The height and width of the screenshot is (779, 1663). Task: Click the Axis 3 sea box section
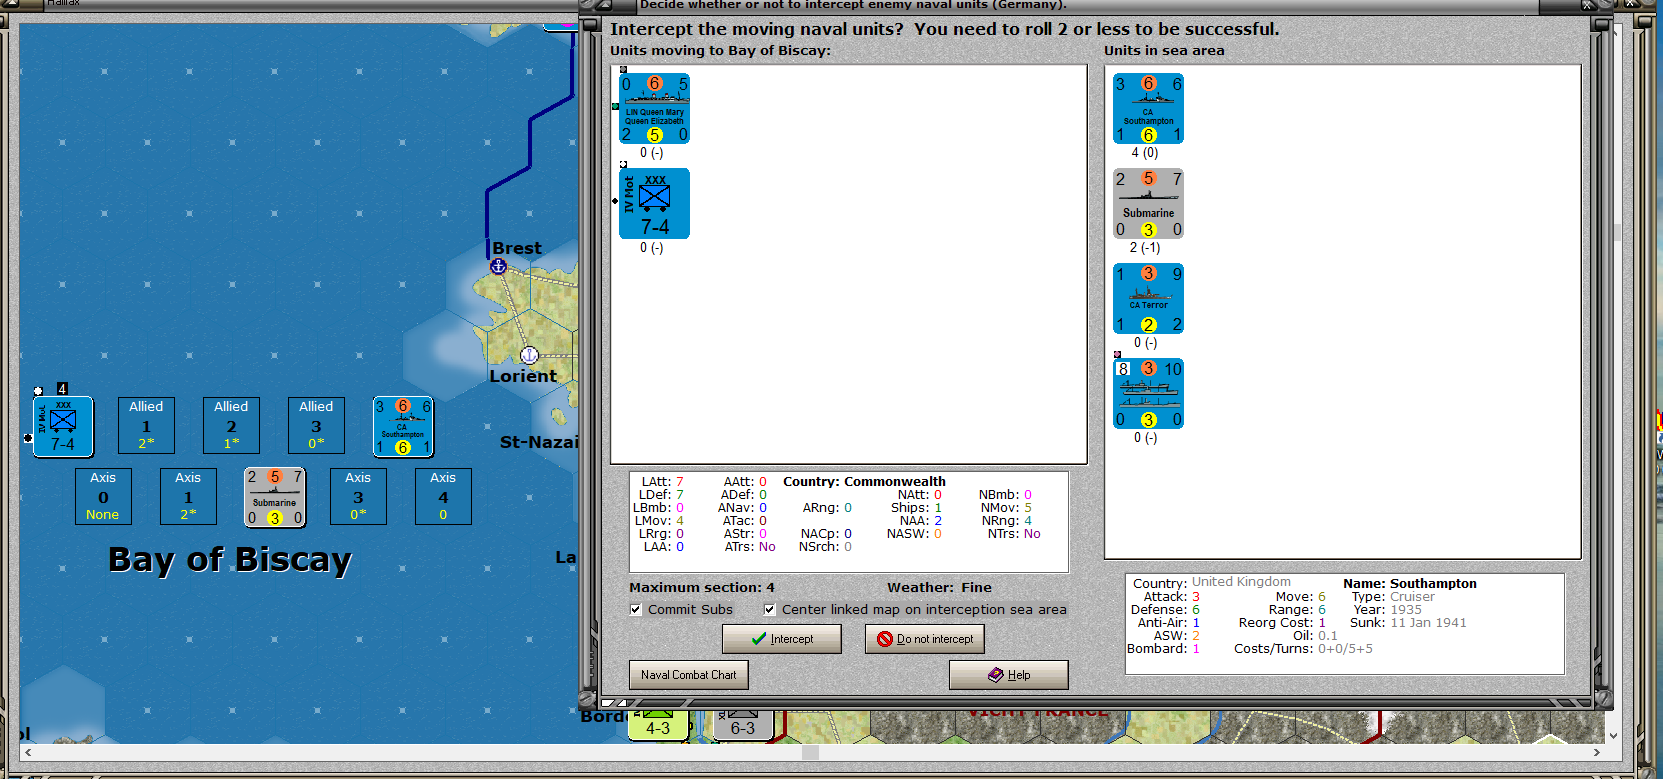[x=358, y=496]
